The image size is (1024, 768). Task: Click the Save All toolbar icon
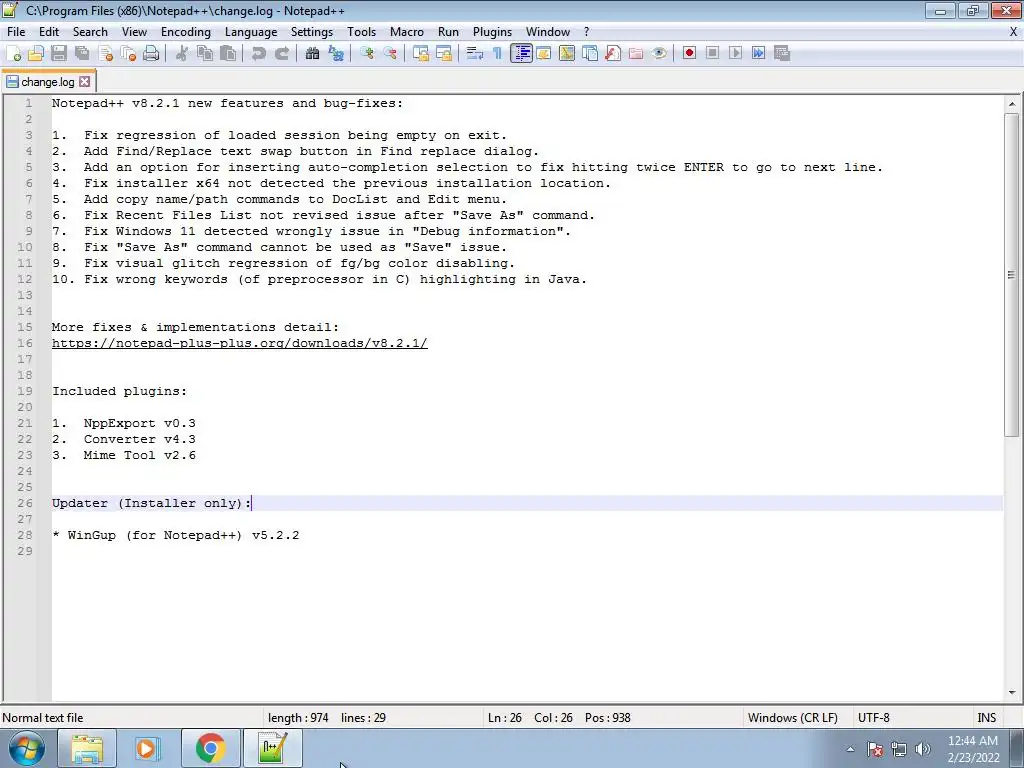pos(82,54)
